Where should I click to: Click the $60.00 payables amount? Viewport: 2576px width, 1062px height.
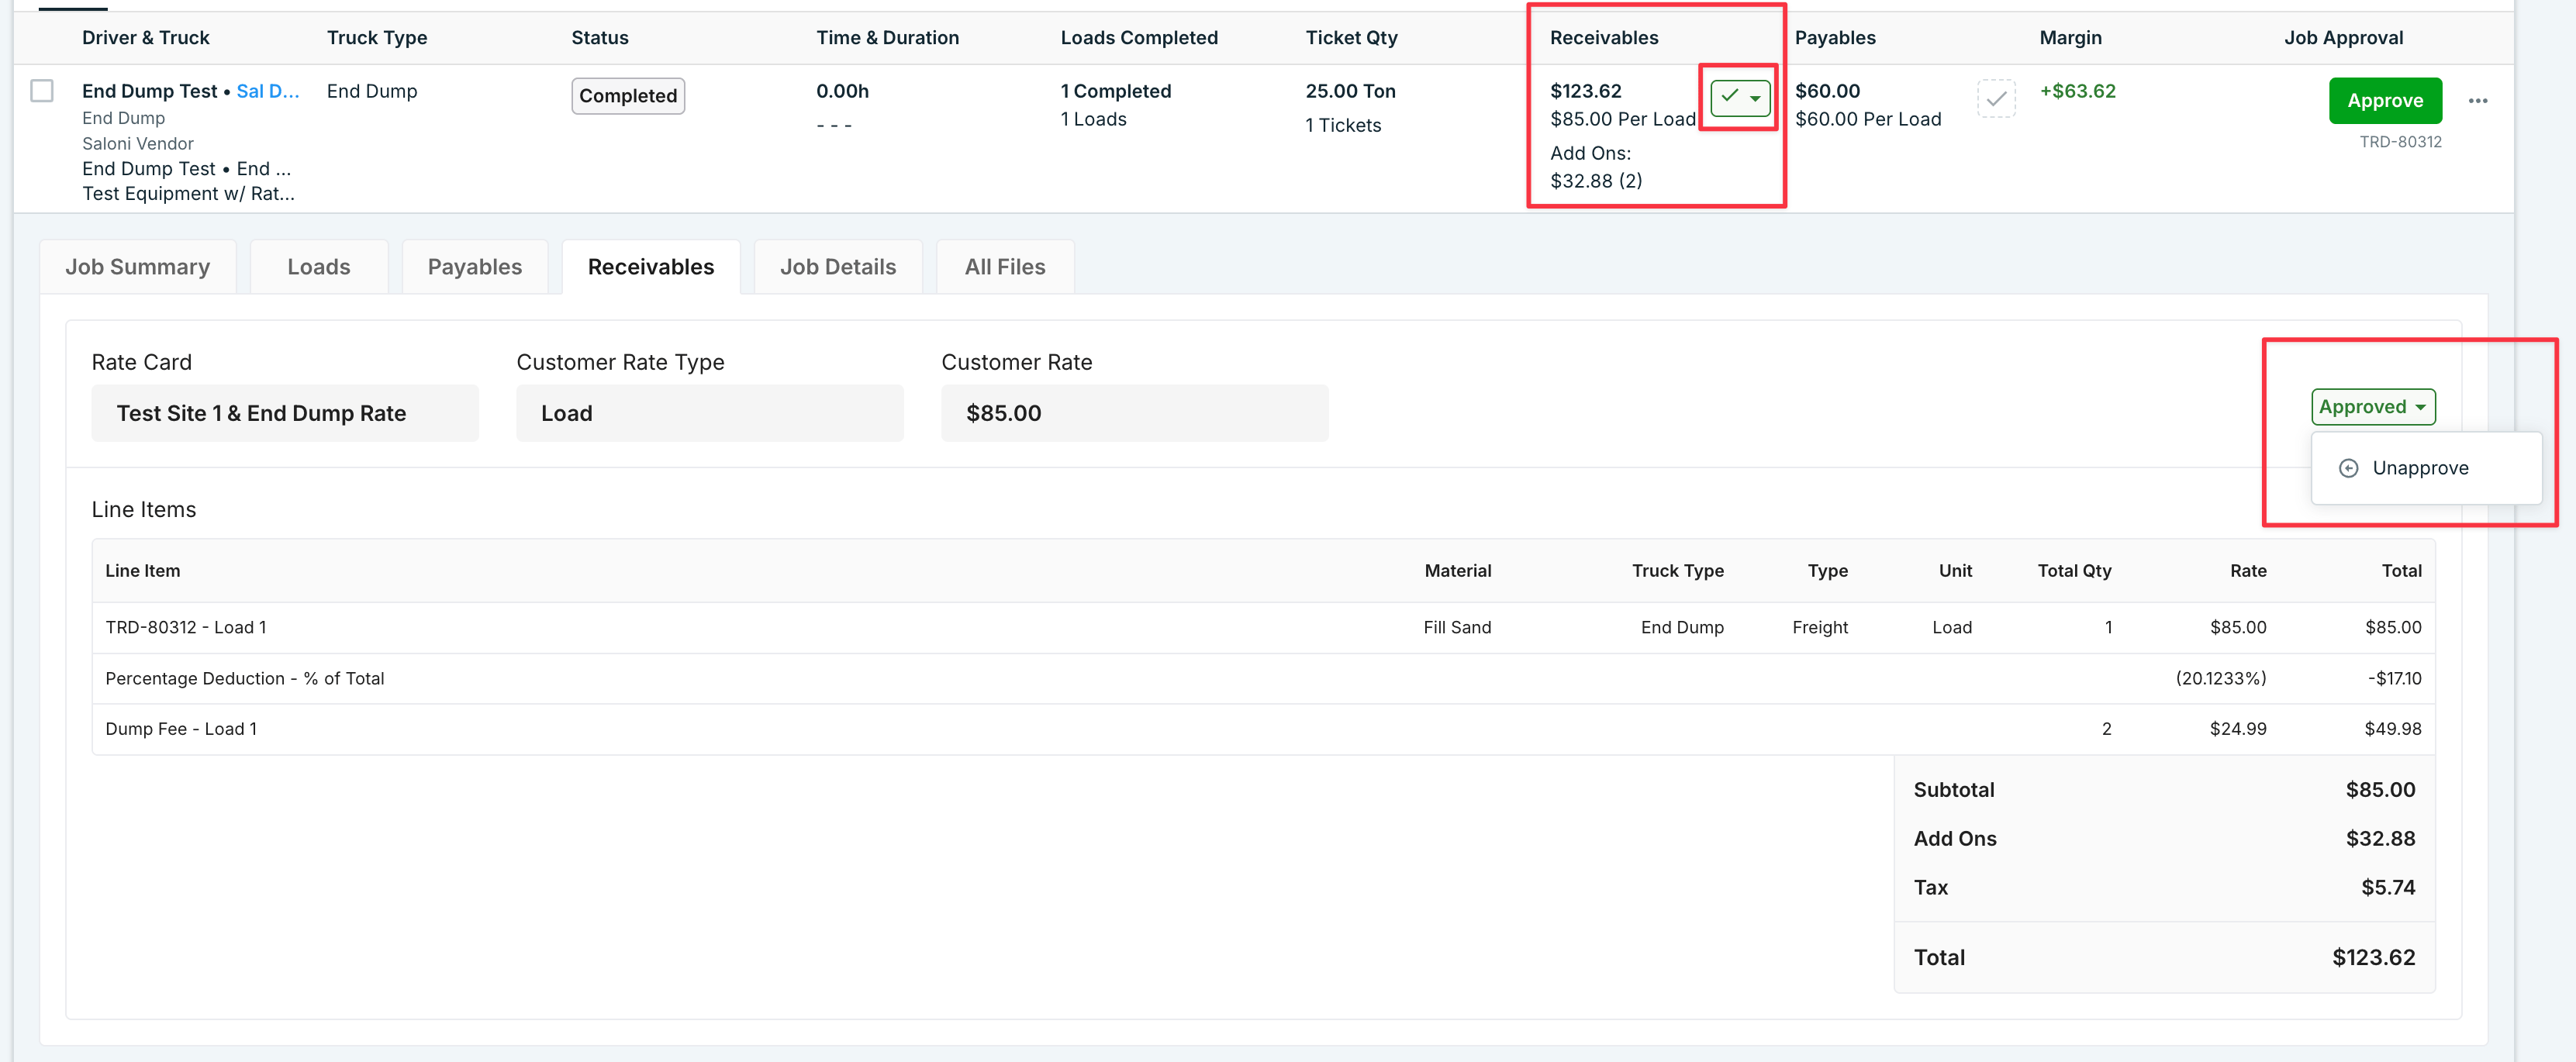coord(1827,91)
